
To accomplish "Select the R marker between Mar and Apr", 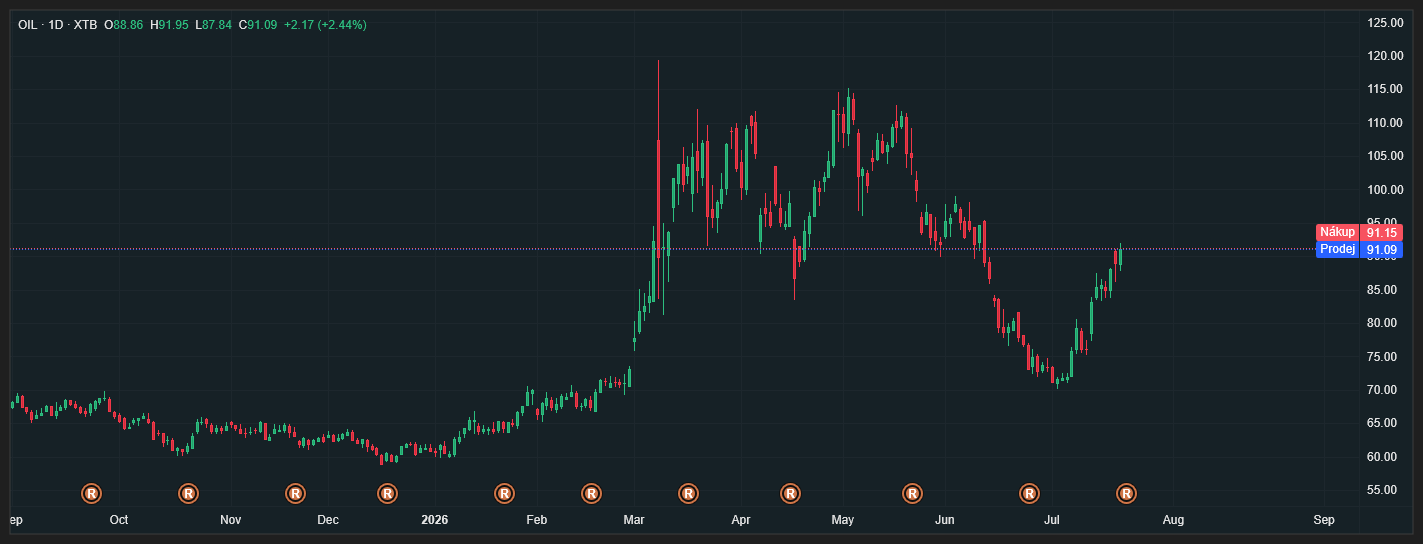I will 688,493.
